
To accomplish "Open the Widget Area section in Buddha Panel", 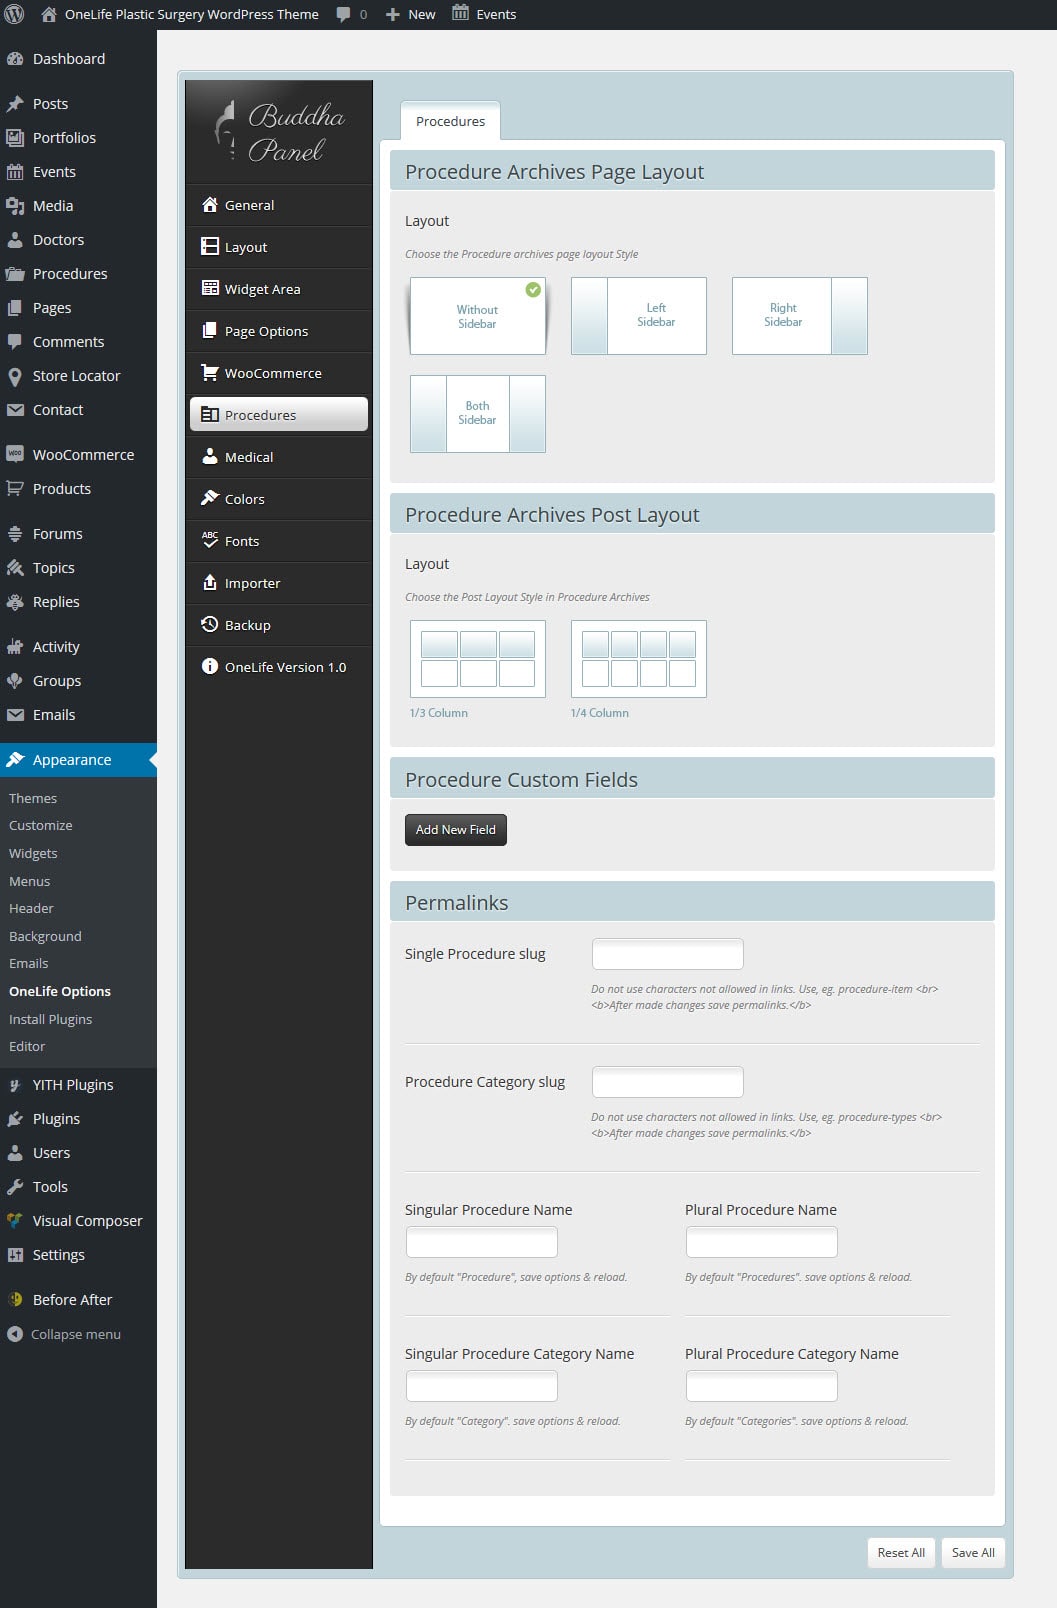I will point(262,289).
